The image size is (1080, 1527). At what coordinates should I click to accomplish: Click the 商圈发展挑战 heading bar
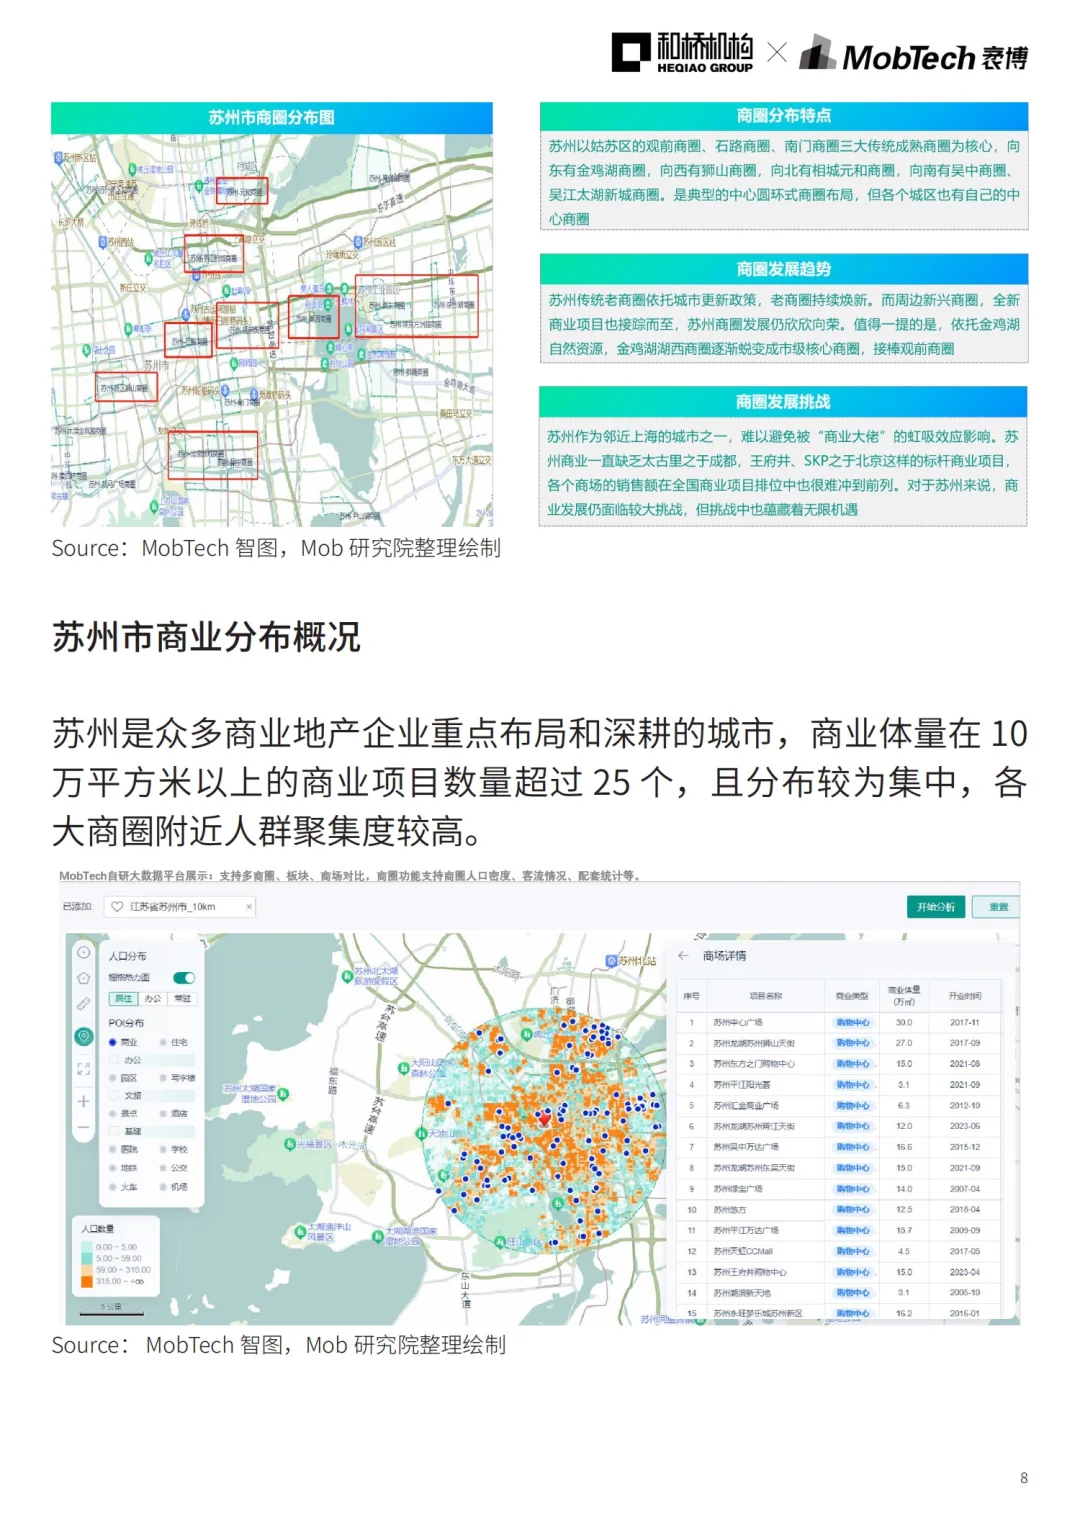[x=784, y=402]
